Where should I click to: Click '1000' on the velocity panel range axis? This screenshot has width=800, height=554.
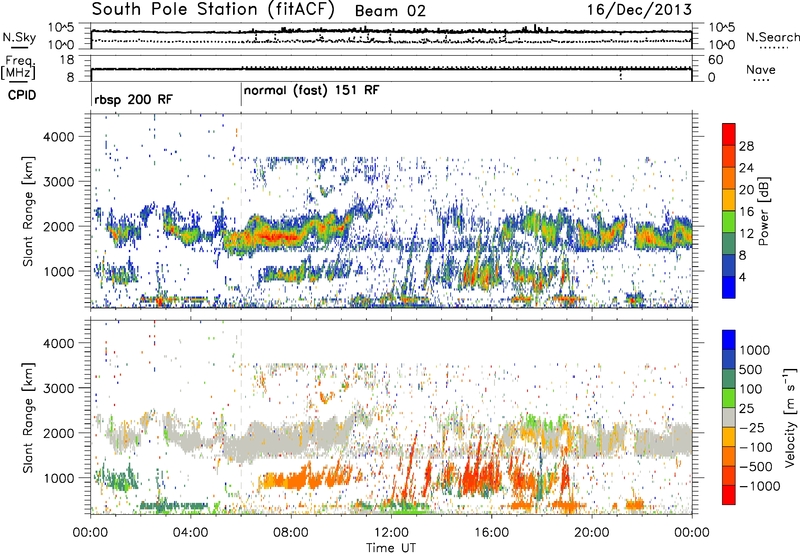coord(58,478)
